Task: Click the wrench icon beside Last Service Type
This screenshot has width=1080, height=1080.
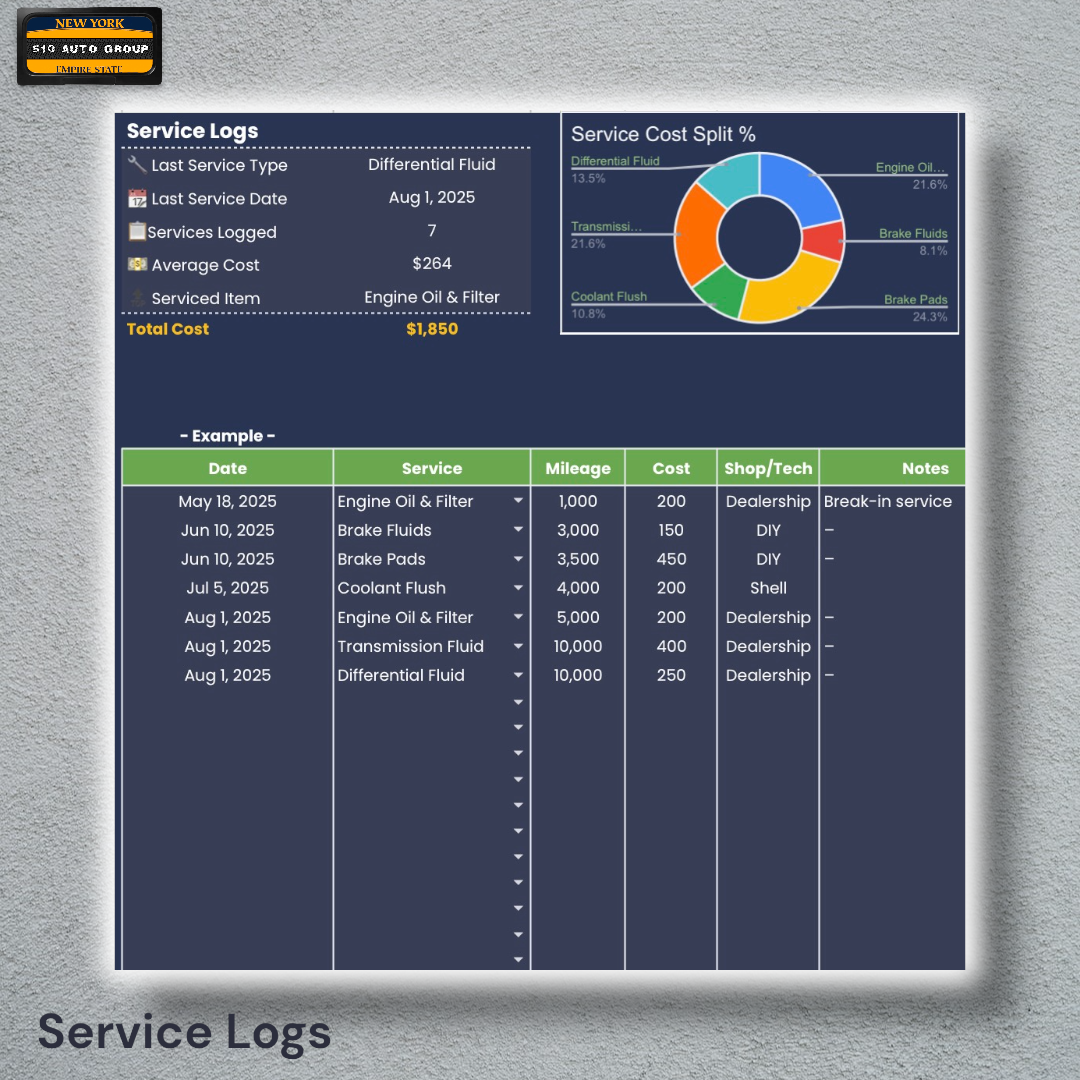Action: (x=138, y=165)
